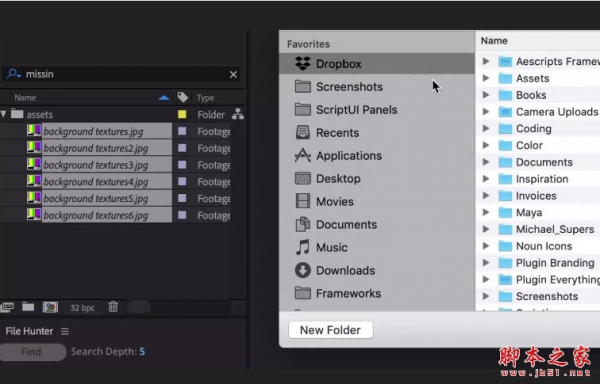
Task: Clear the project search field with X
Action: 233,75
